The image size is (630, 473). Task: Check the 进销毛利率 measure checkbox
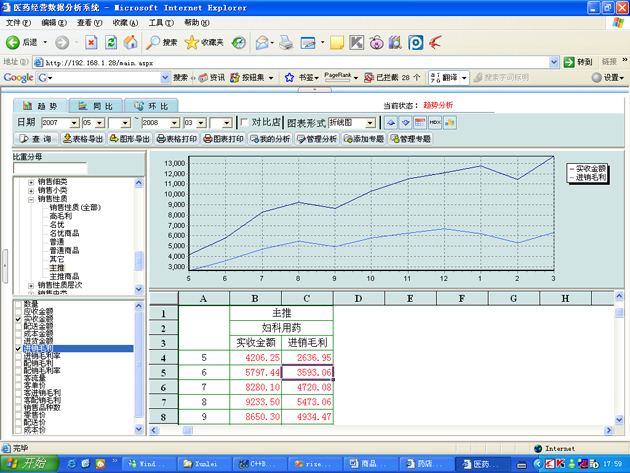(18, 356)
